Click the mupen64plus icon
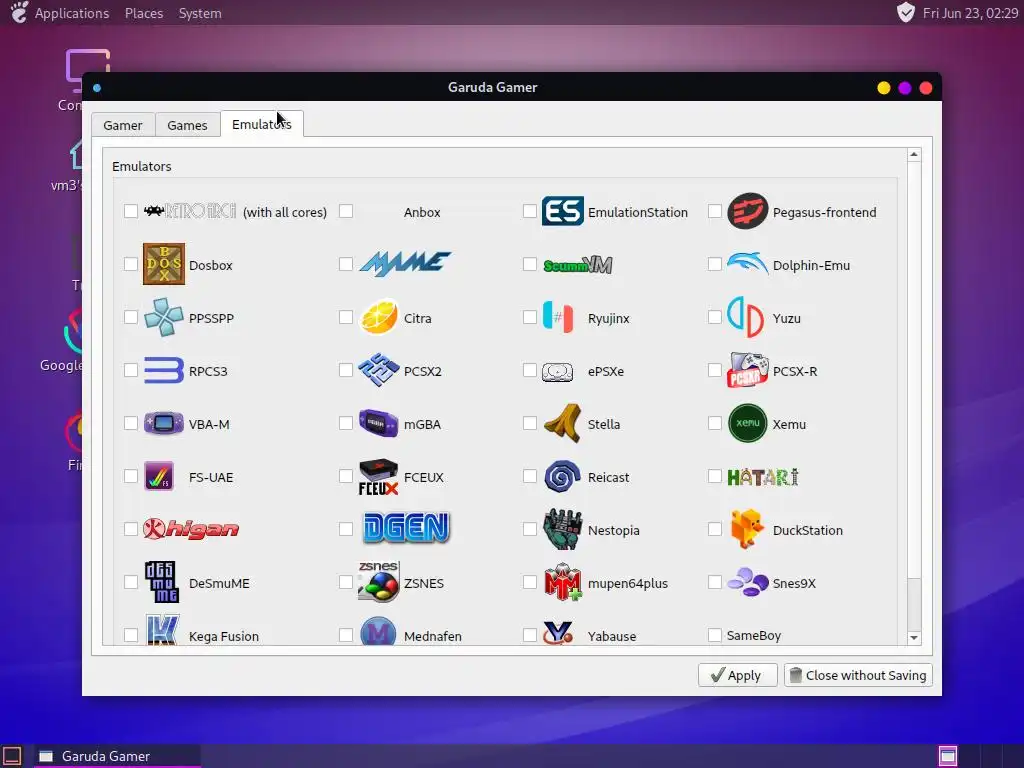The image size is (1024, 768). point(562,582)
